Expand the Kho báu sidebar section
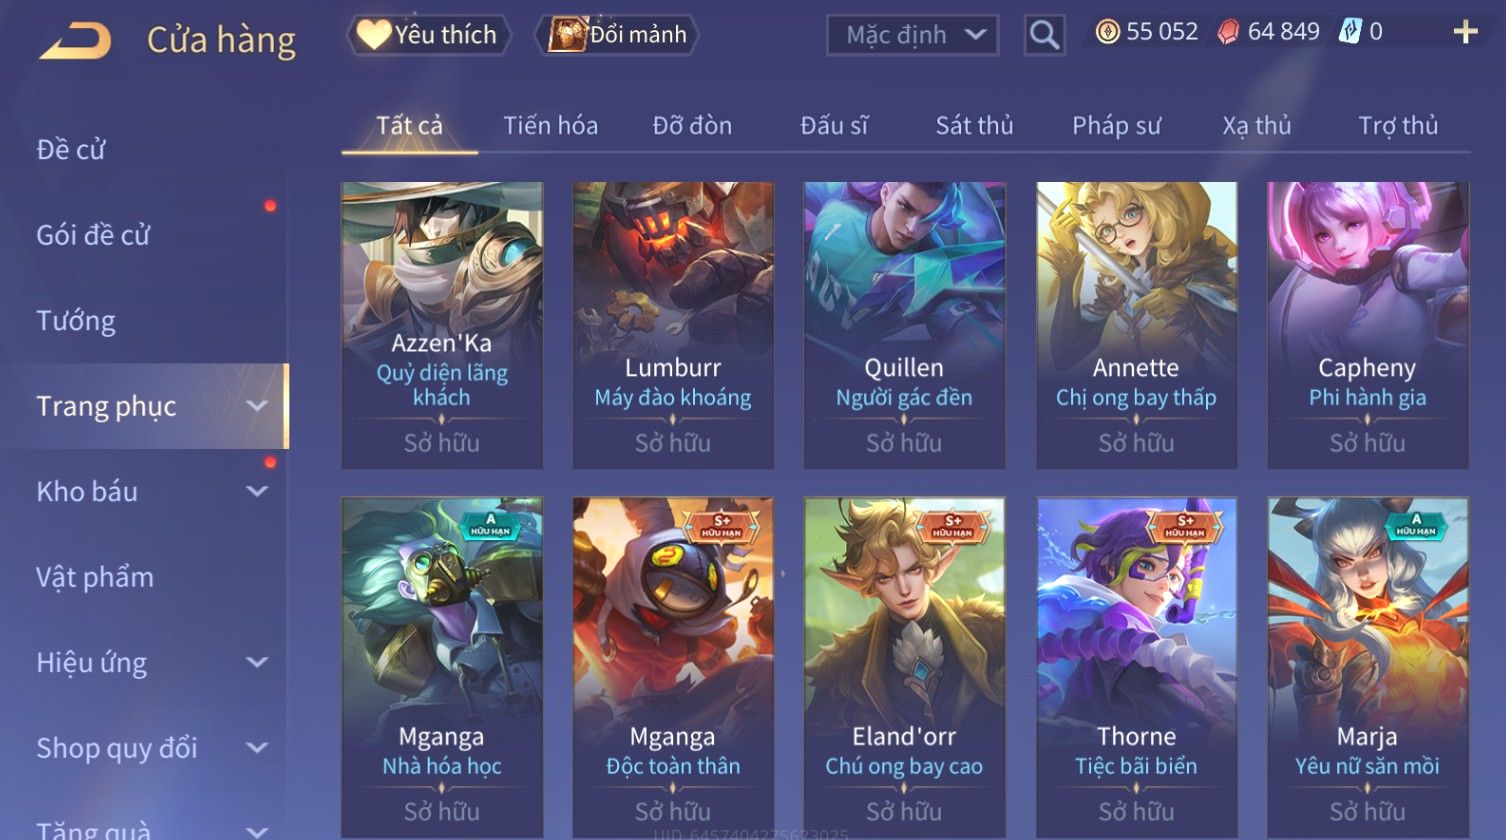 point(257,491)
